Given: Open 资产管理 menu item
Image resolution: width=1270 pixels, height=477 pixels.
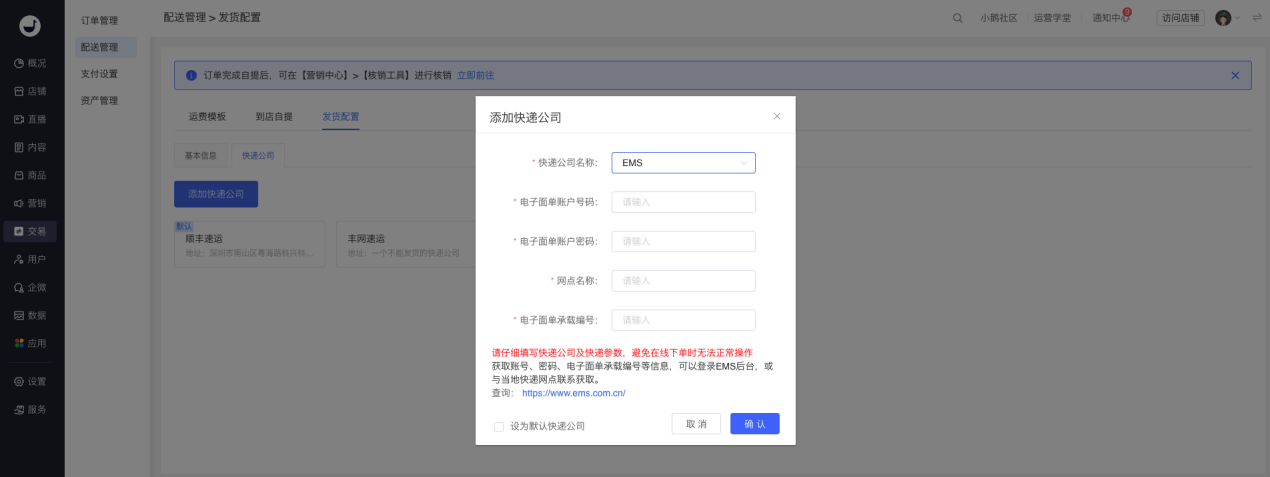Looking at the screenshot, I should (99, 101).
